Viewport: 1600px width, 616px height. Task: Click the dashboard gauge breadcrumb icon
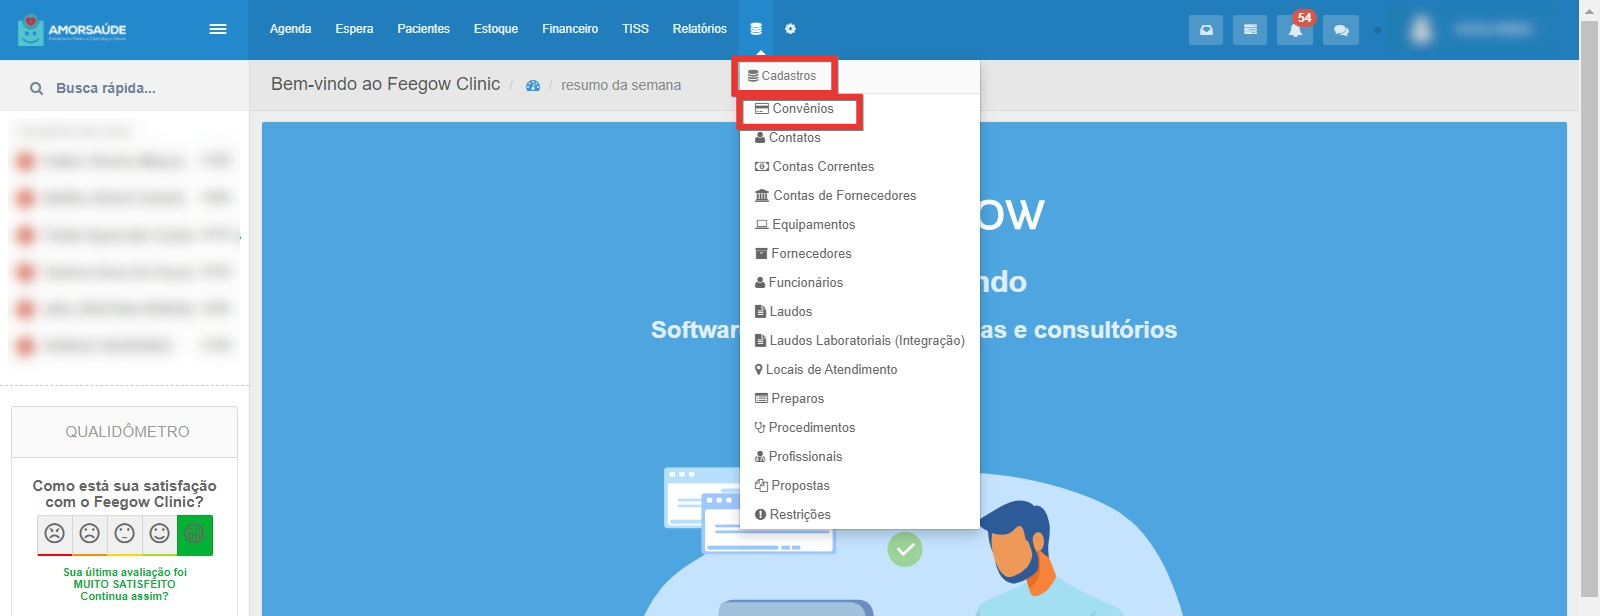pos(533,86)
